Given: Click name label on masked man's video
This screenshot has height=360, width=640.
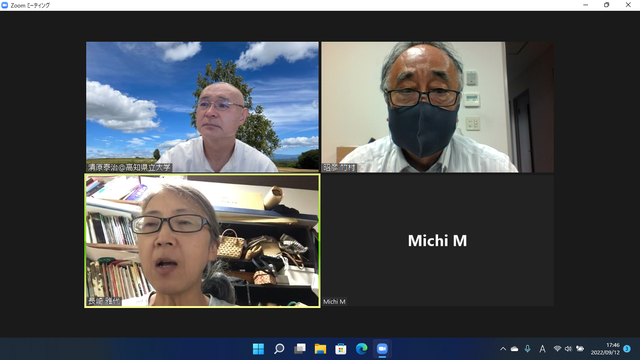Looking at the screenshot, I should tap(340, 168).
